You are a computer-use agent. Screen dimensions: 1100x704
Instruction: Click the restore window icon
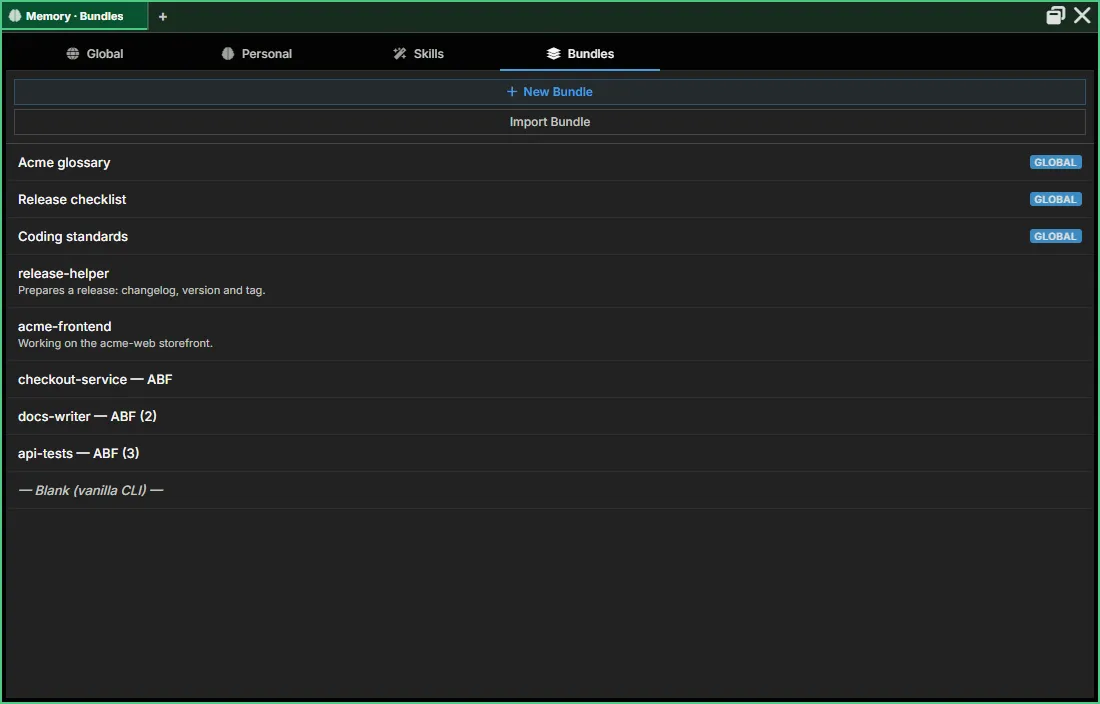[x=1055, y=15]
